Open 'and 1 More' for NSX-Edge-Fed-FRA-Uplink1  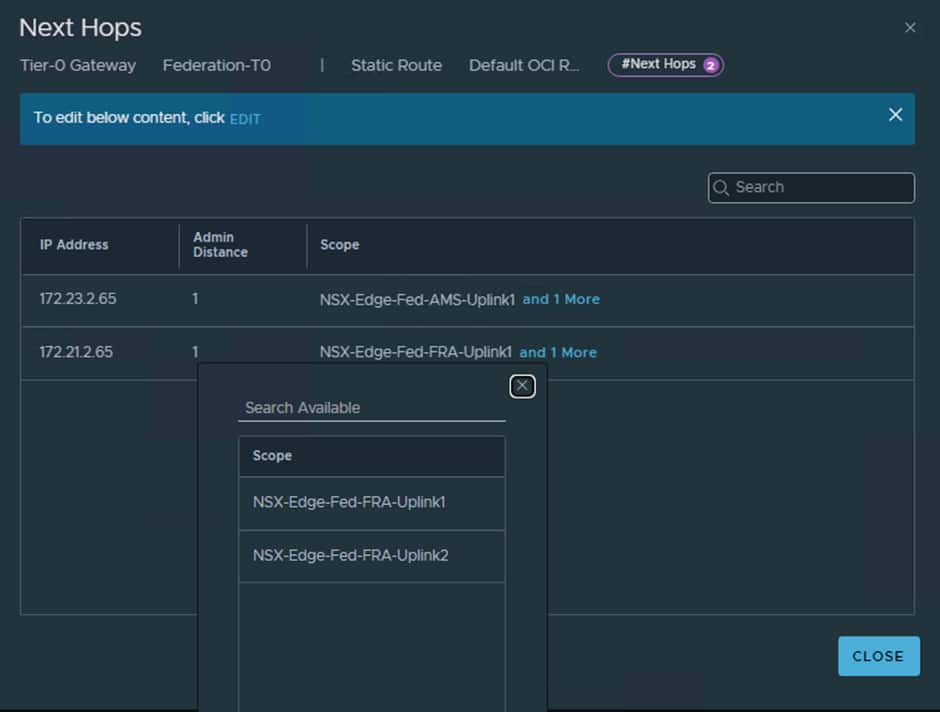(x=558, y=352)
